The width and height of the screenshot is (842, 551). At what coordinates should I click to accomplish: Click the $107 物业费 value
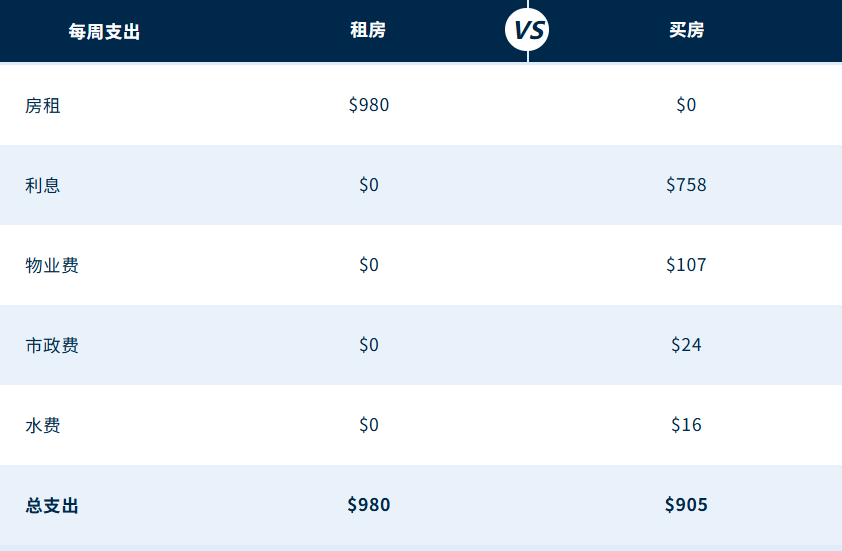(x=686, y=265)
